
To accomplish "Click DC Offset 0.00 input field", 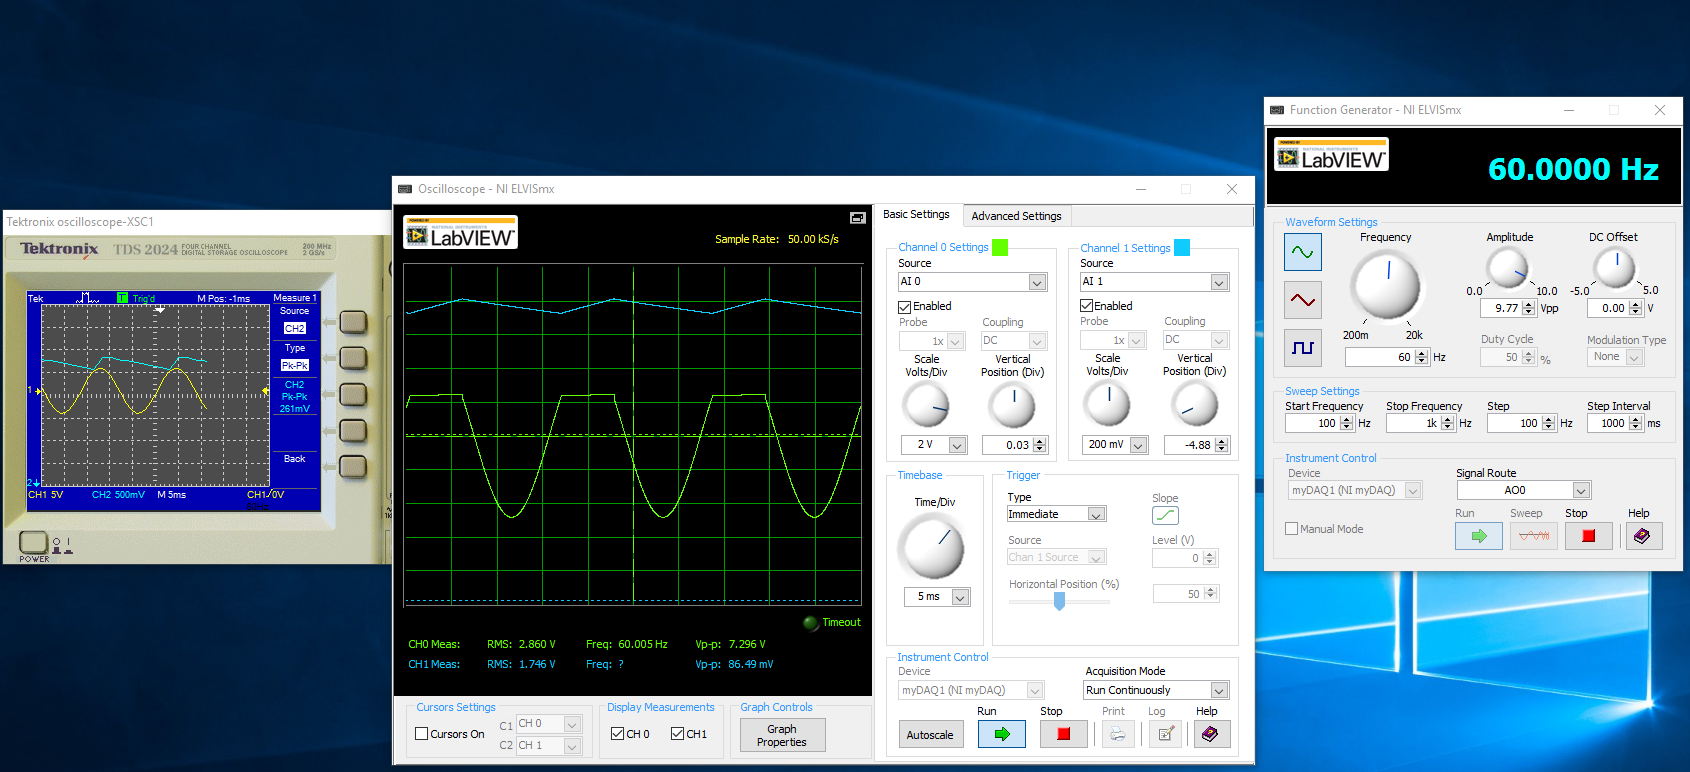I will 1607,308.
